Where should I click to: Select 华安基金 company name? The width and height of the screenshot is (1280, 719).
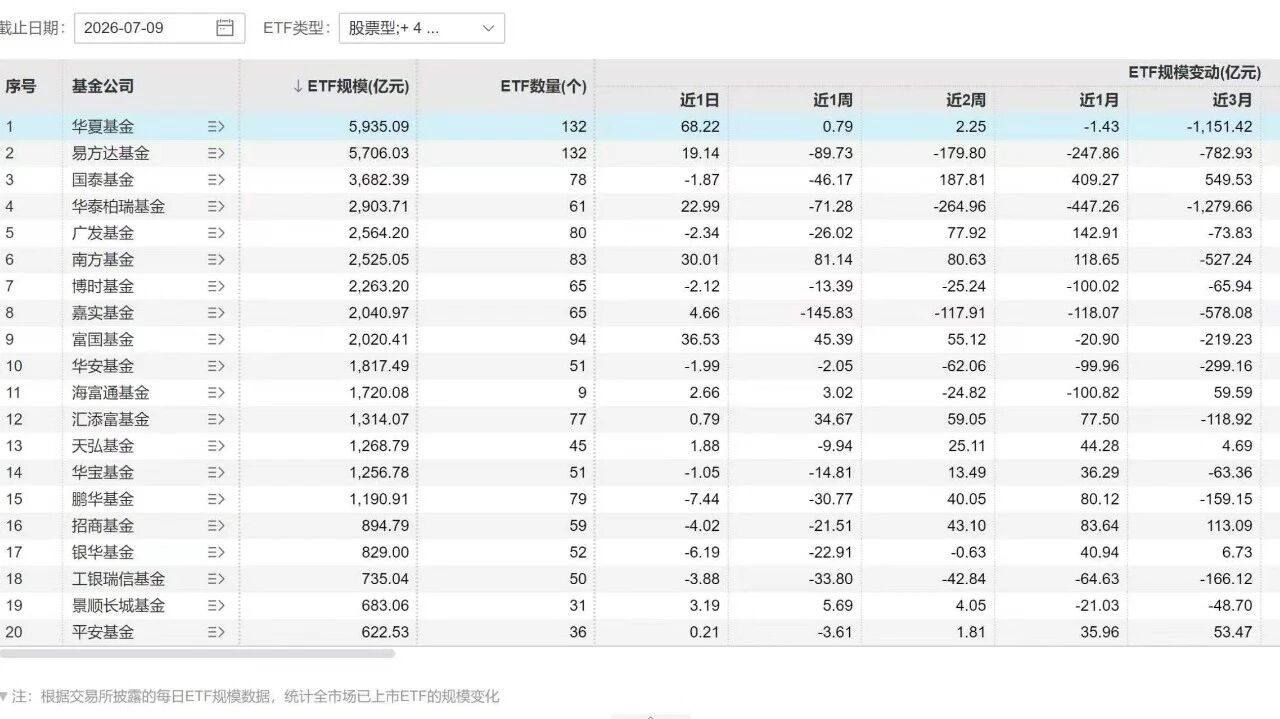click(x=102, y=366)
